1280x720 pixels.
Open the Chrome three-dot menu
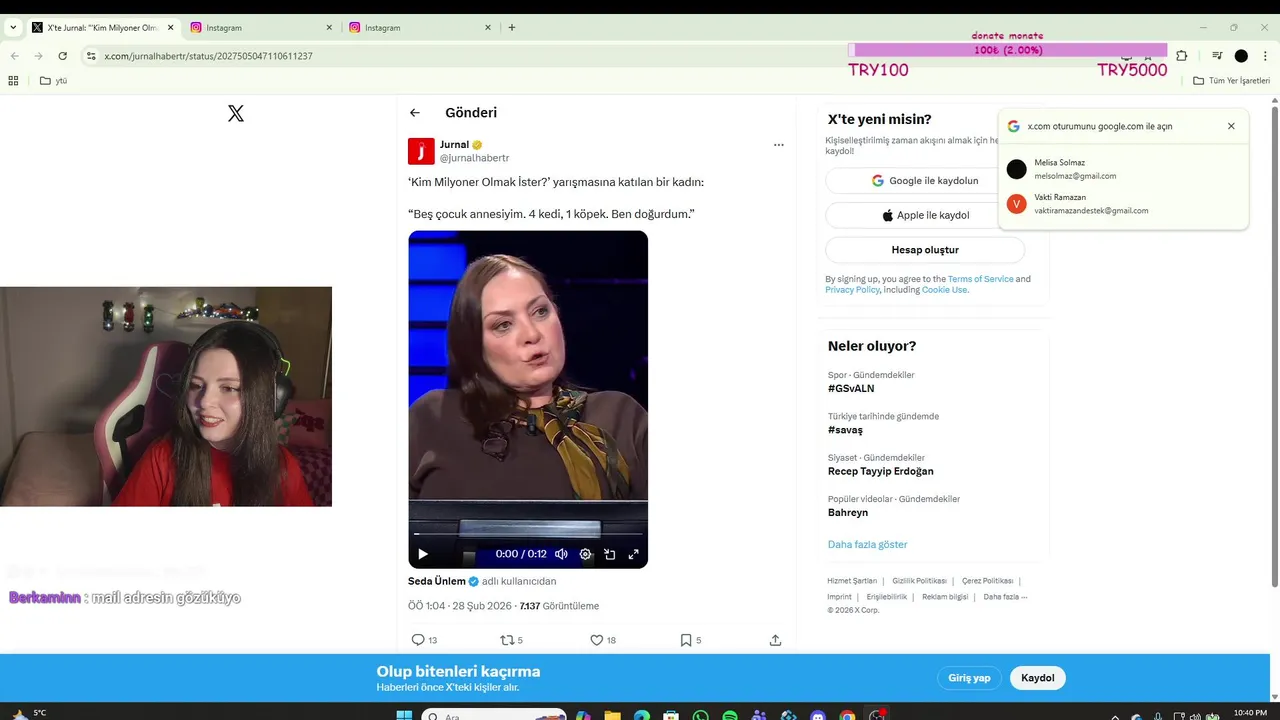1265,56
